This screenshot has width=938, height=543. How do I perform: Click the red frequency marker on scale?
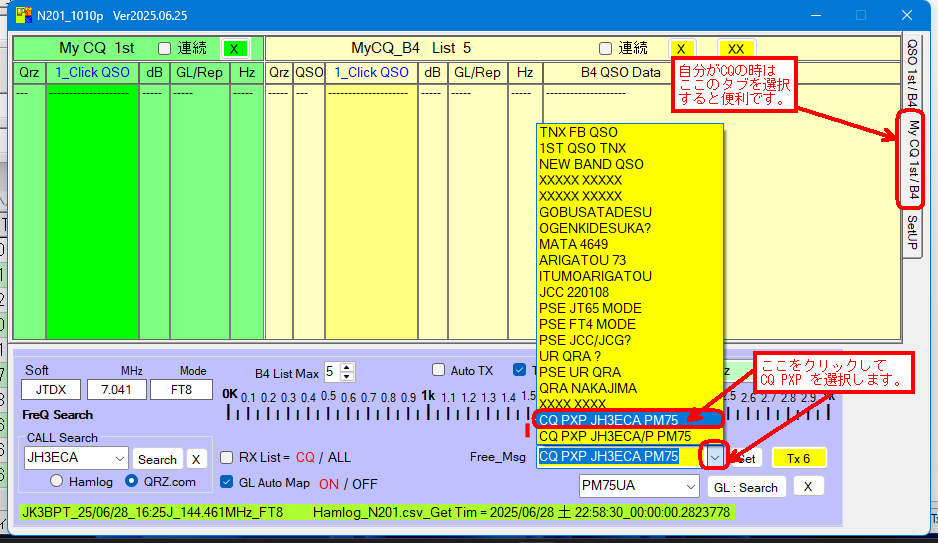coord(527,430)
